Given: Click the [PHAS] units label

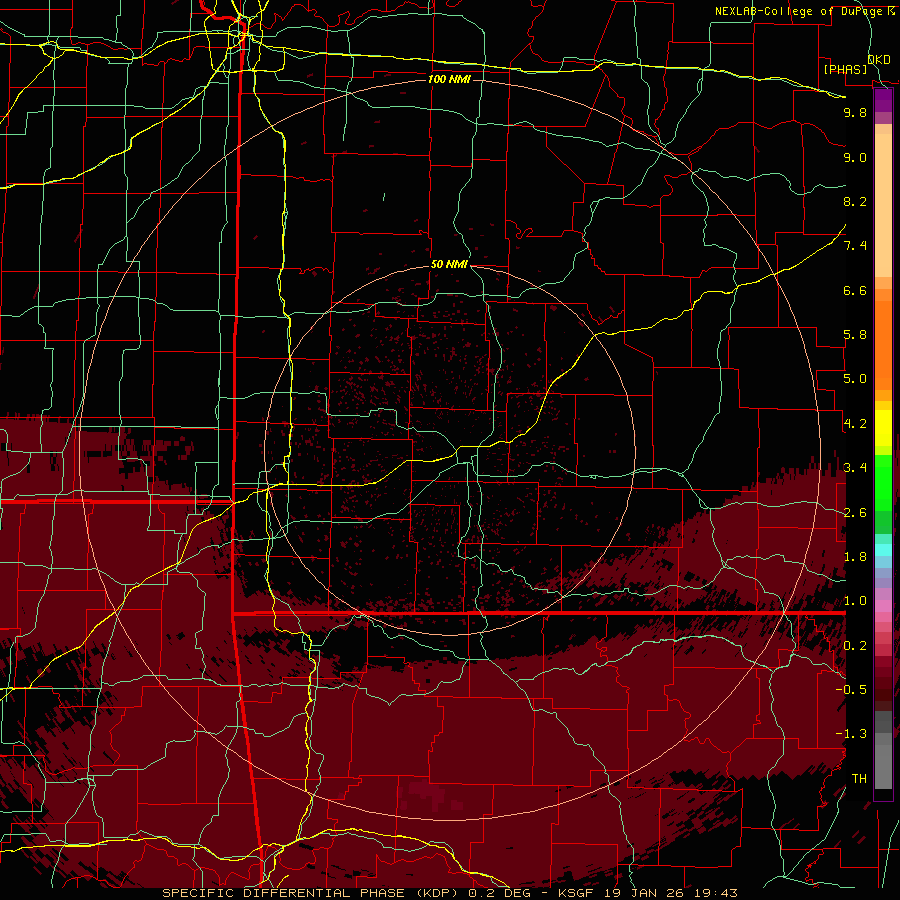Looking at the screenshot, I should click(845, 69).
